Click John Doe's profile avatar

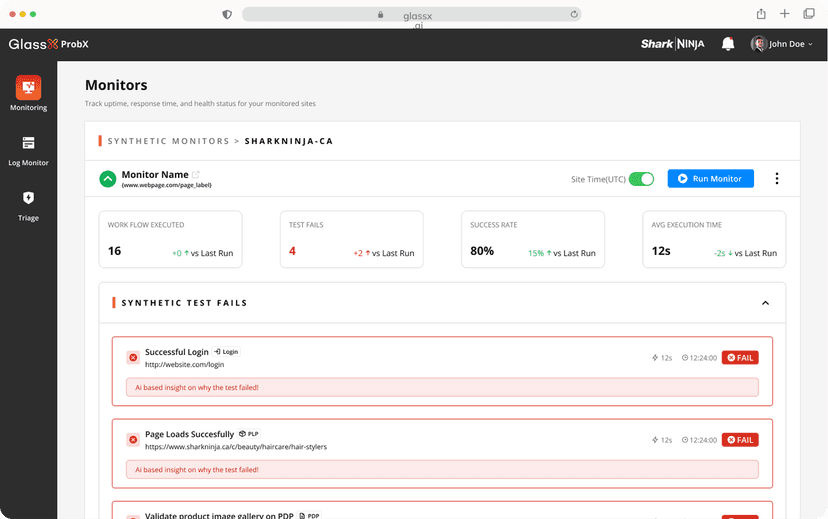click(759, 44)
